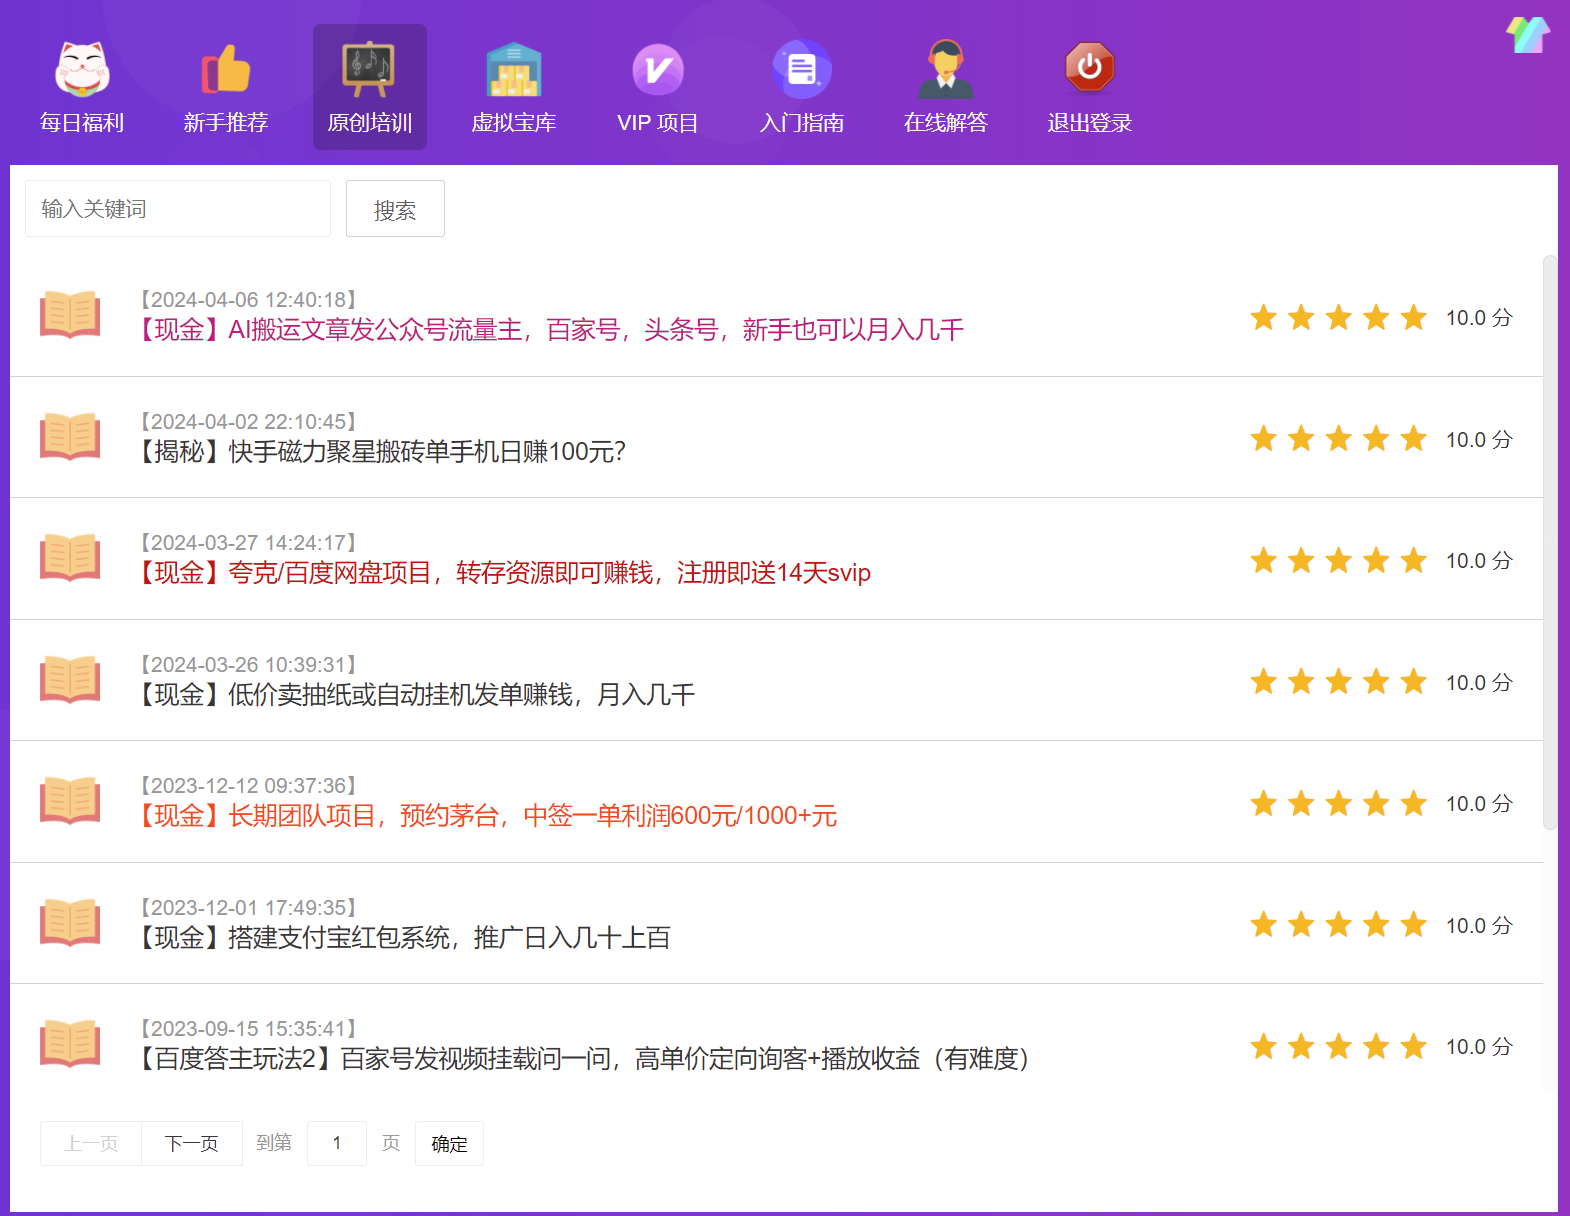Open the AI搬运文章发公众号流量主 article

point(550,330)
